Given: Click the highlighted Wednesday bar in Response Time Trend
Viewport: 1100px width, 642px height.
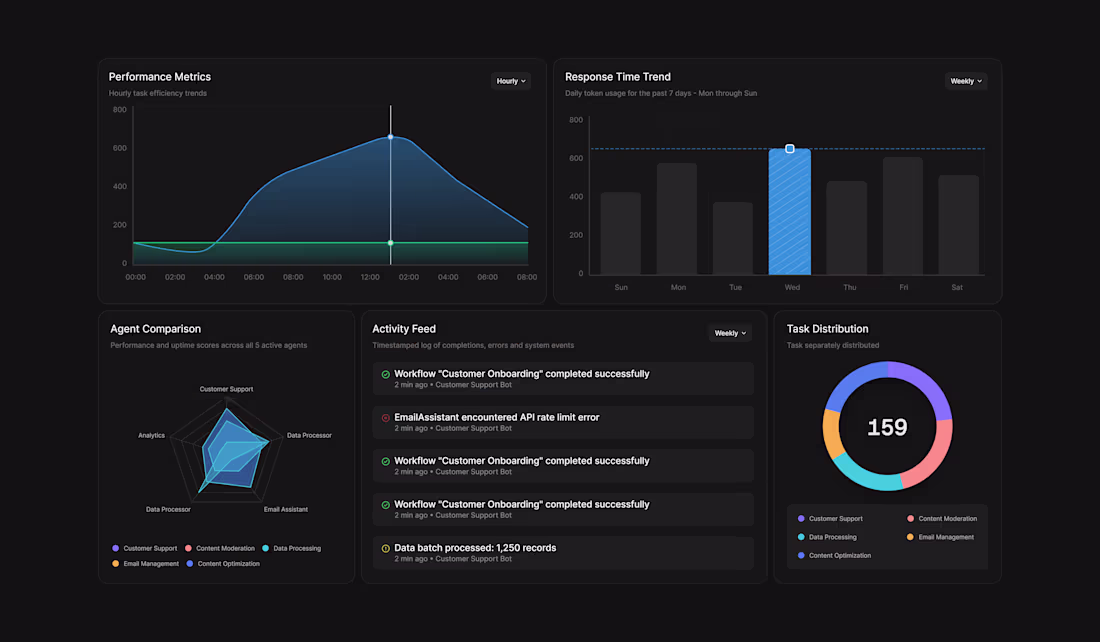Looking at the screenshot, I should pyautogui.click(x=790, y=210).
